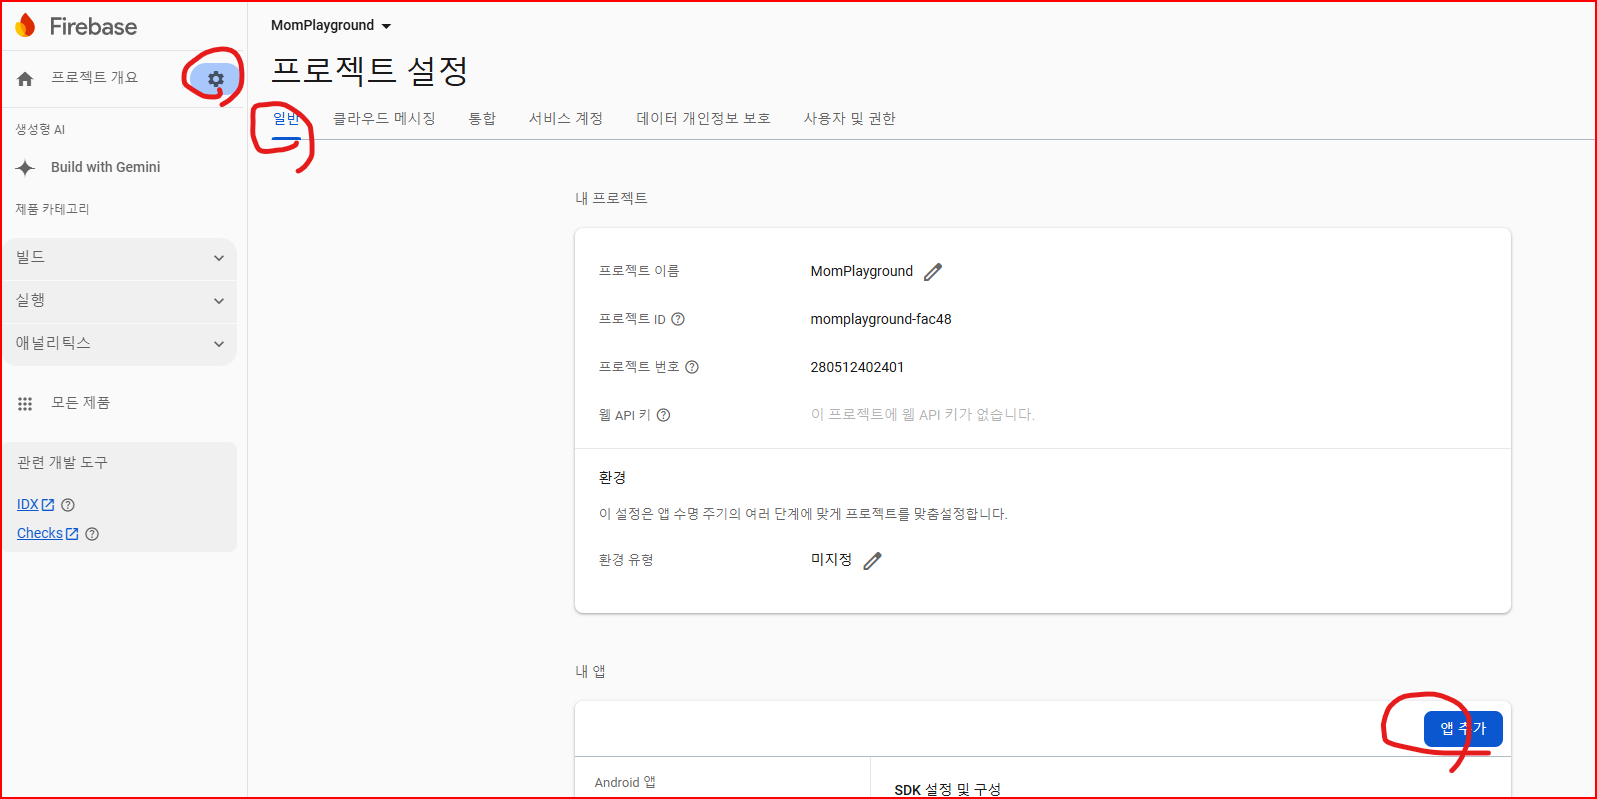Viewport: 1597px width, 799px height.
Task: Click help icon next to Checks
Action: tap(92, 534)
